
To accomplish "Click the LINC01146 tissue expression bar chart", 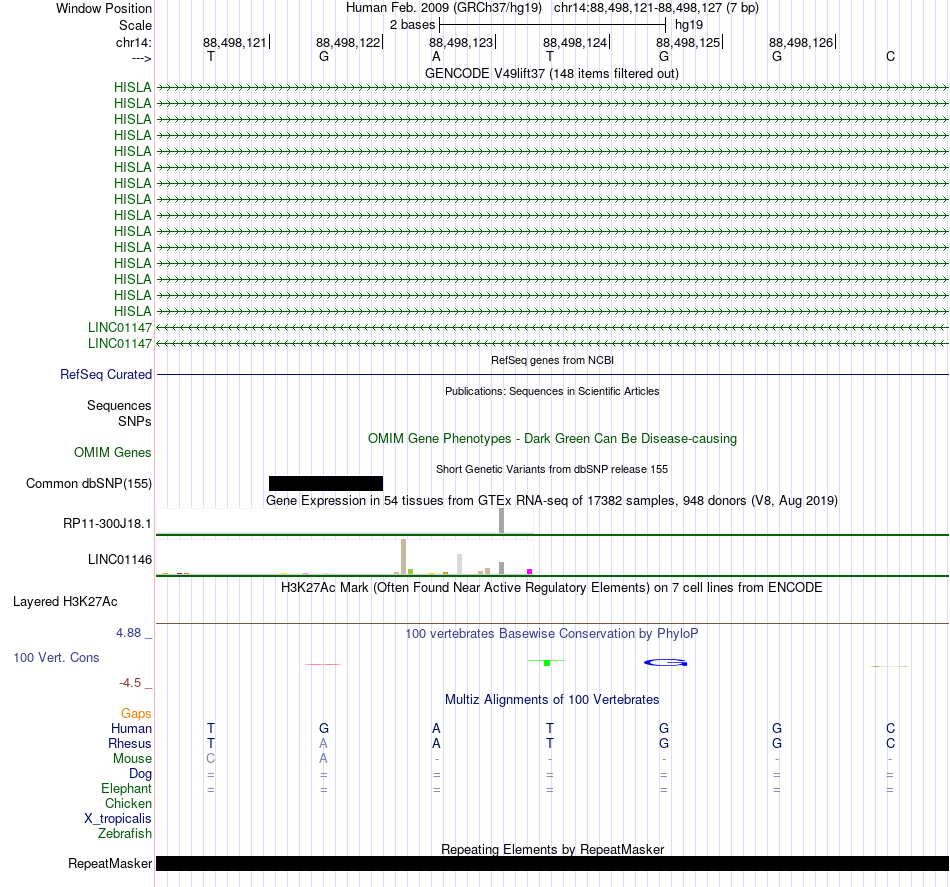I will coord(345,556).
